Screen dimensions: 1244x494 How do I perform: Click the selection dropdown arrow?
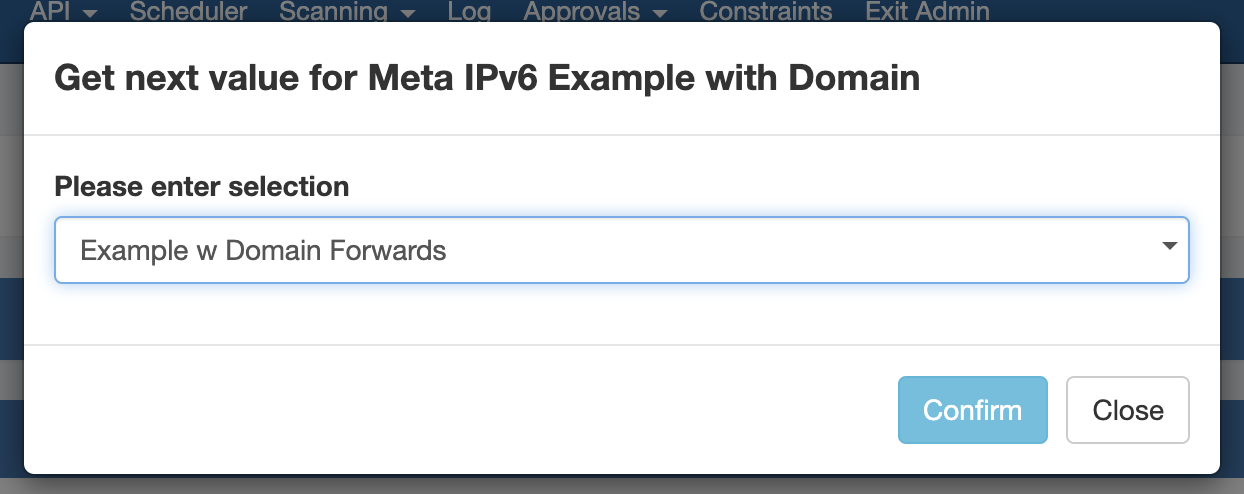tap(1169, 247)
